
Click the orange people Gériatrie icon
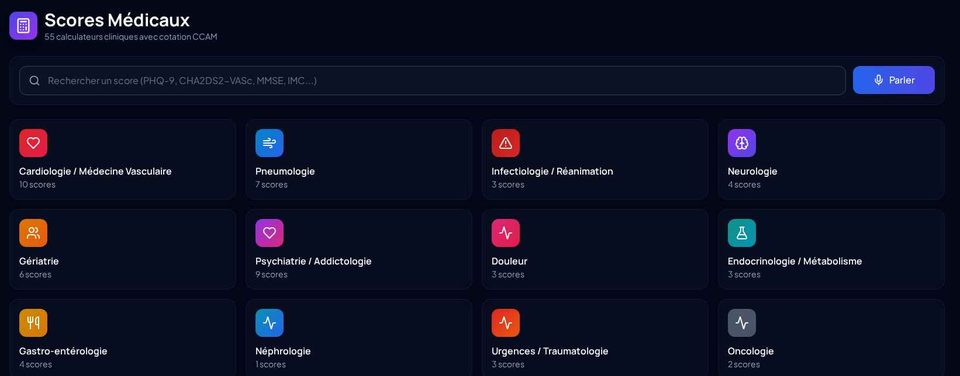(33, 233)
